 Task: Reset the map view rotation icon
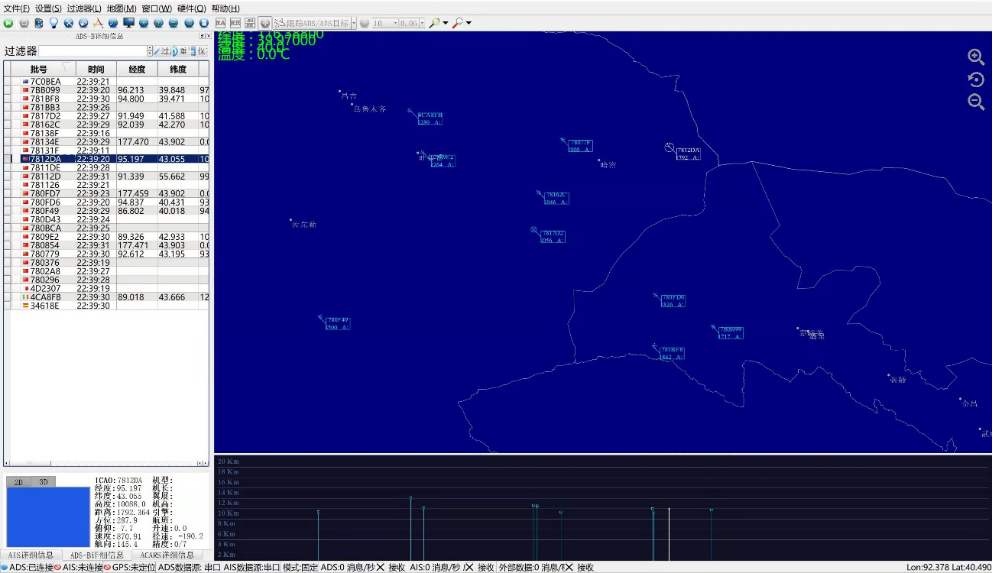click(x=976, y=79)
